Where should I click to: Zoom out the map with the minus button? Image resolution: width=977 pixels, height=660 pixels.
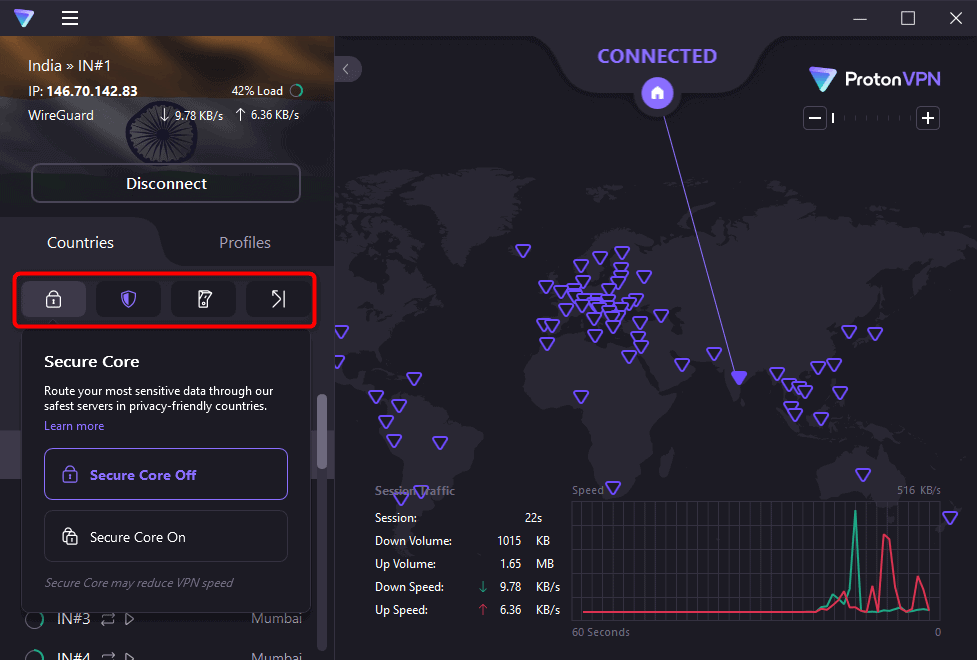coord(815,119)
